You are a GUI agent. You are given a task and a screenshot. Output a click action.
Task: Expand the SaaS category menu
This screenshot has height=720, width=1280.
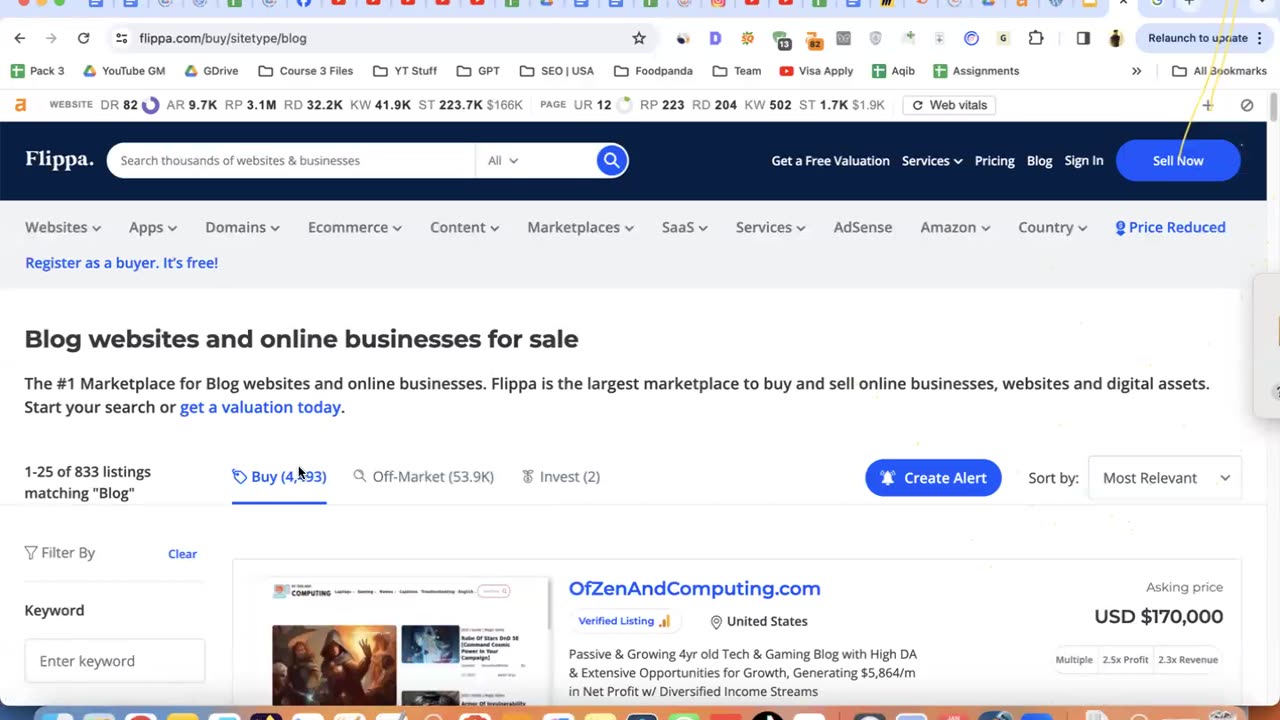pyautogui.click(x=685, y=227)
